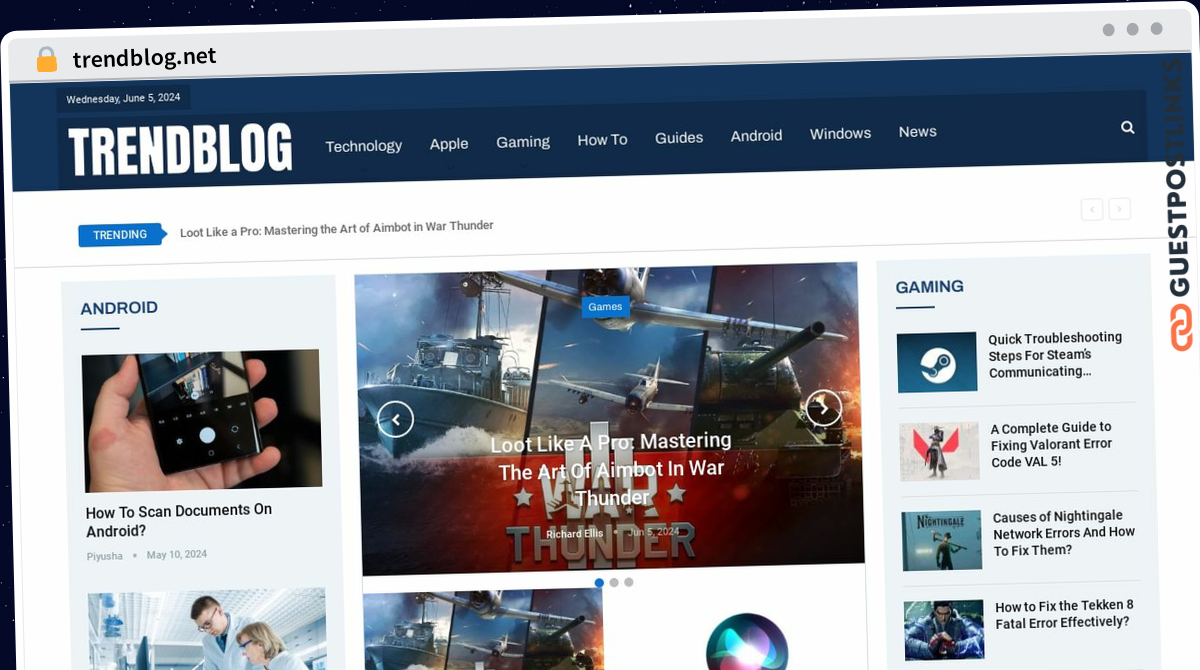Select the third slider pagination dot

click(629, 582)
